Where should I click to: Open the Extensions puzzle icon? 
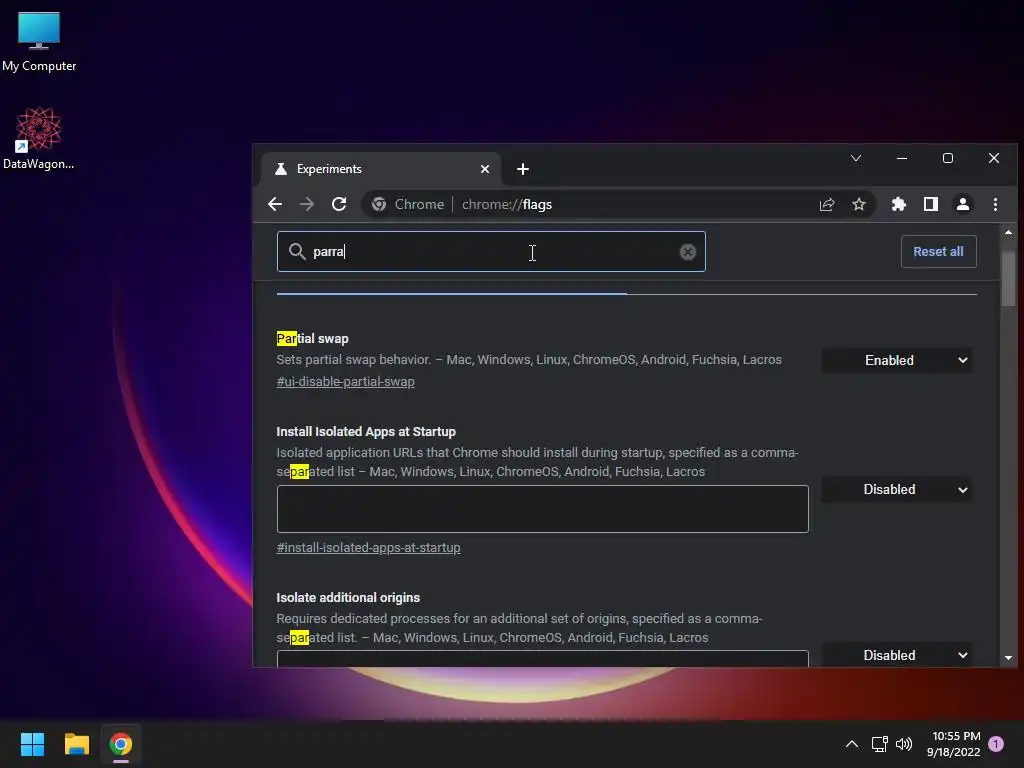[x=899, y=204]
